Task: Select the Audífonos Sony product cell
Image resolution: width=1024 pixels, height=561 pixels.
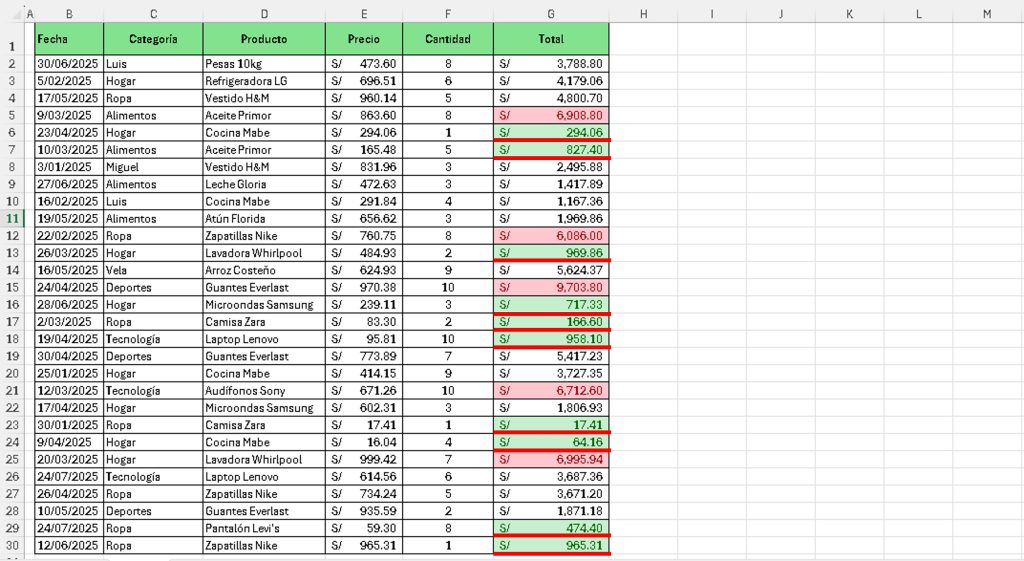Action: (264, 391)
